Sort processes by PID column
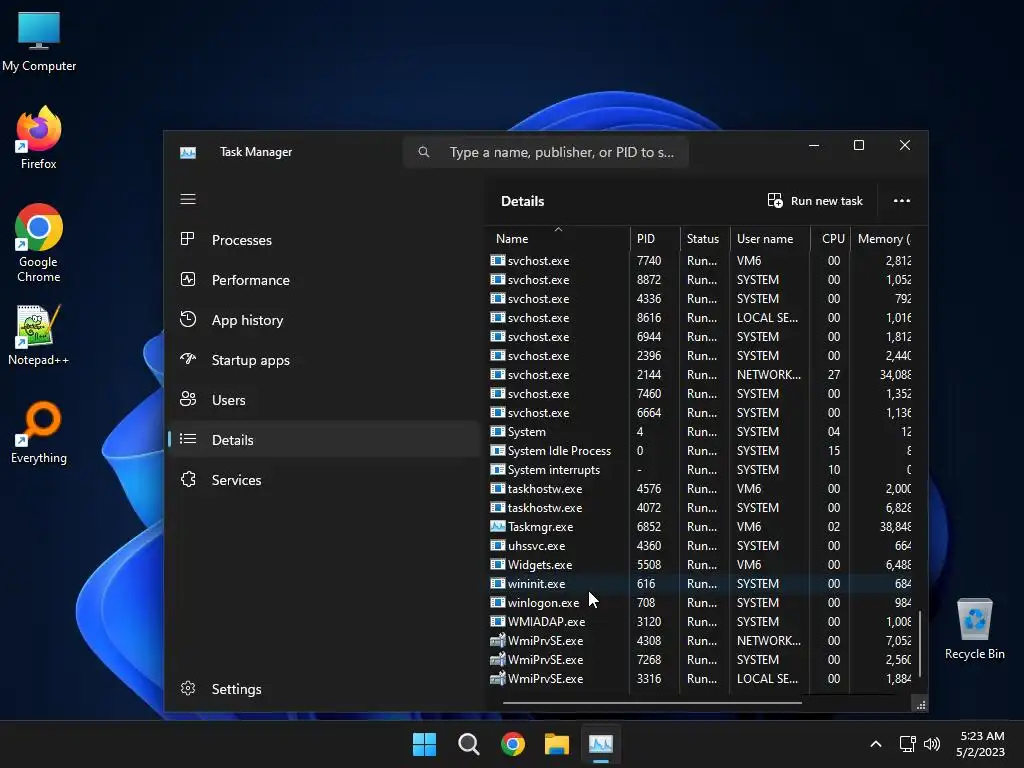Image resolution: width=1024 pixels, height=768 pixels. point(646,239)
